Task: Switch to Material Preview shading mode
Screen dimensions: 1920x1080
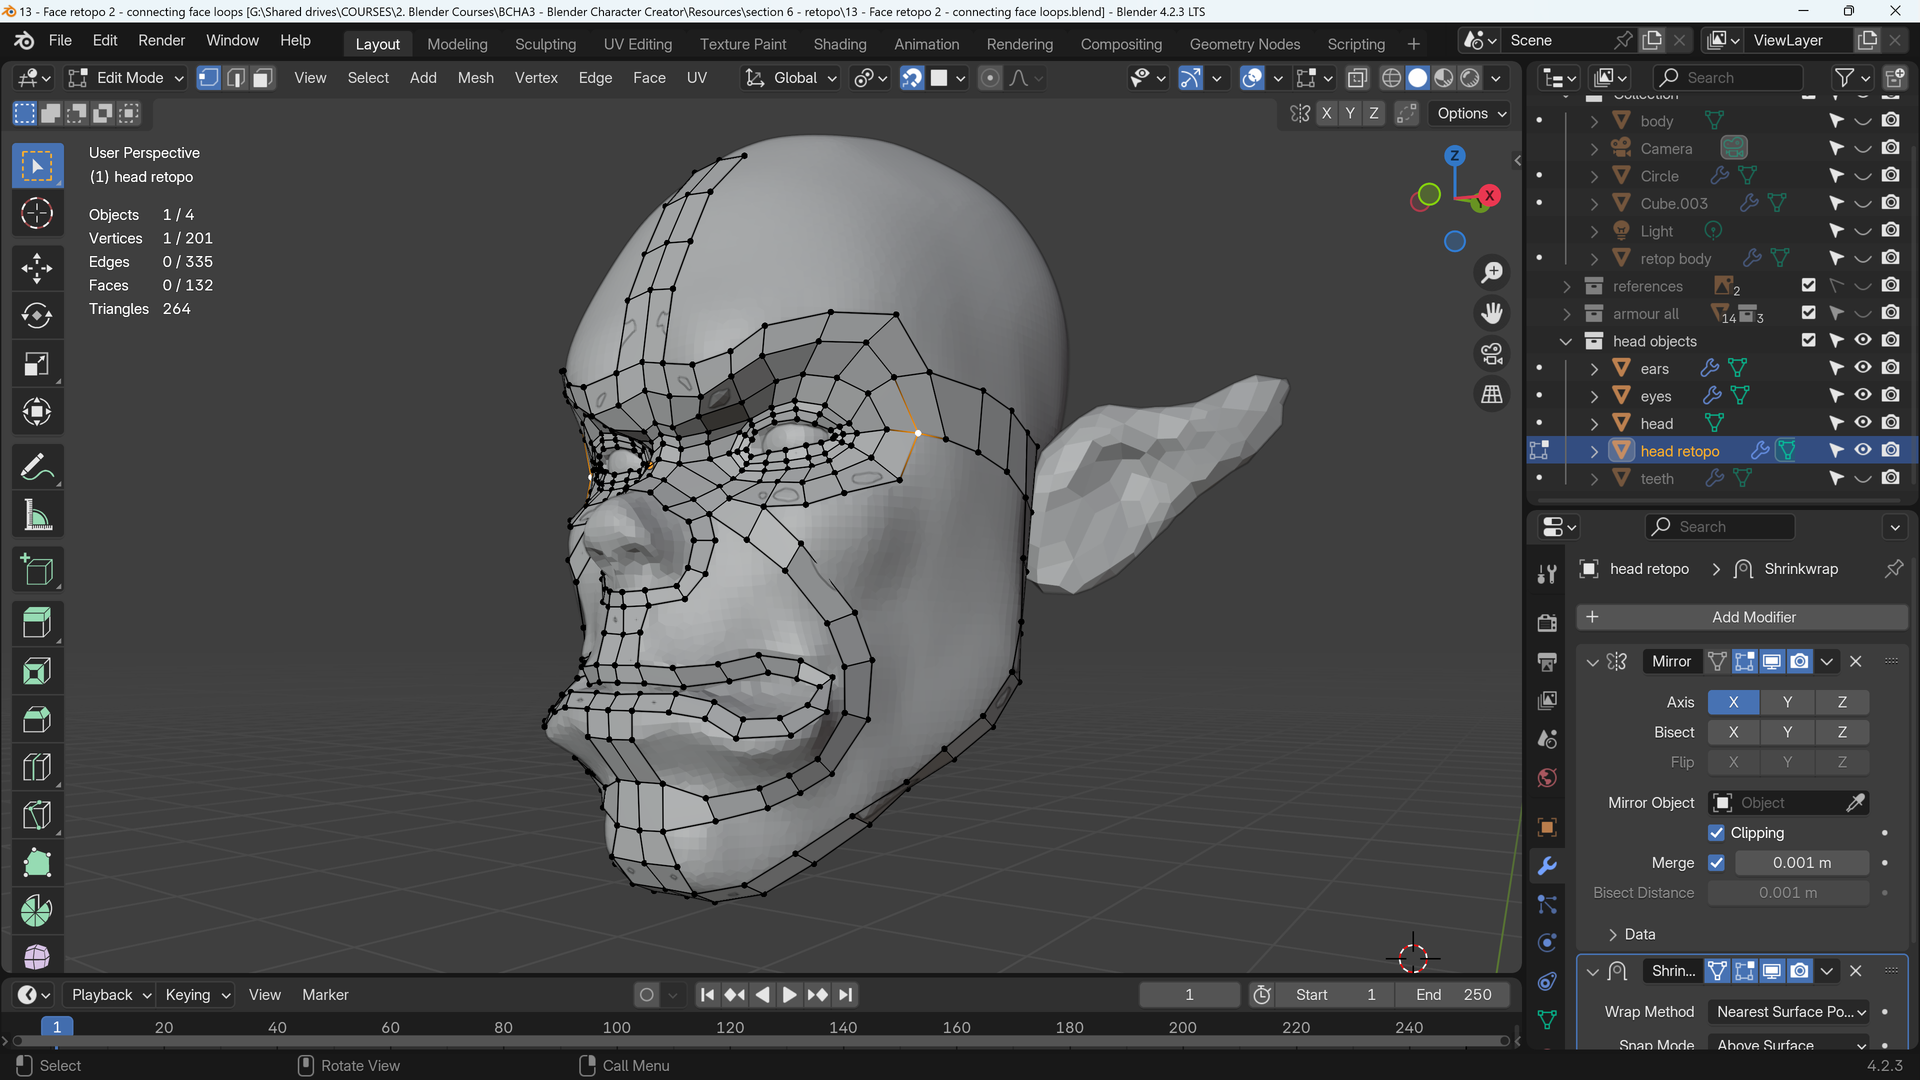Action: point(1443,77)
